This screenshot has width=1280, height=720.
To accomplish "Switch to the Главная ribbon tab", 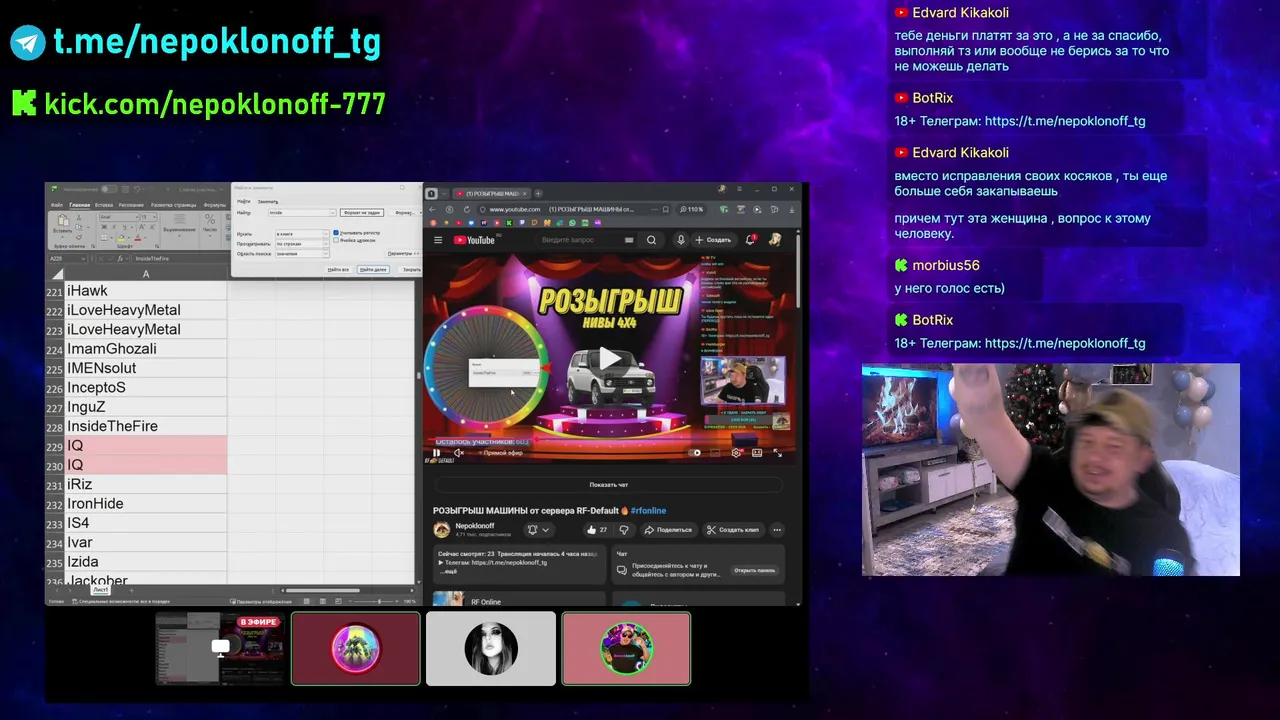I will tap(80, 205).
